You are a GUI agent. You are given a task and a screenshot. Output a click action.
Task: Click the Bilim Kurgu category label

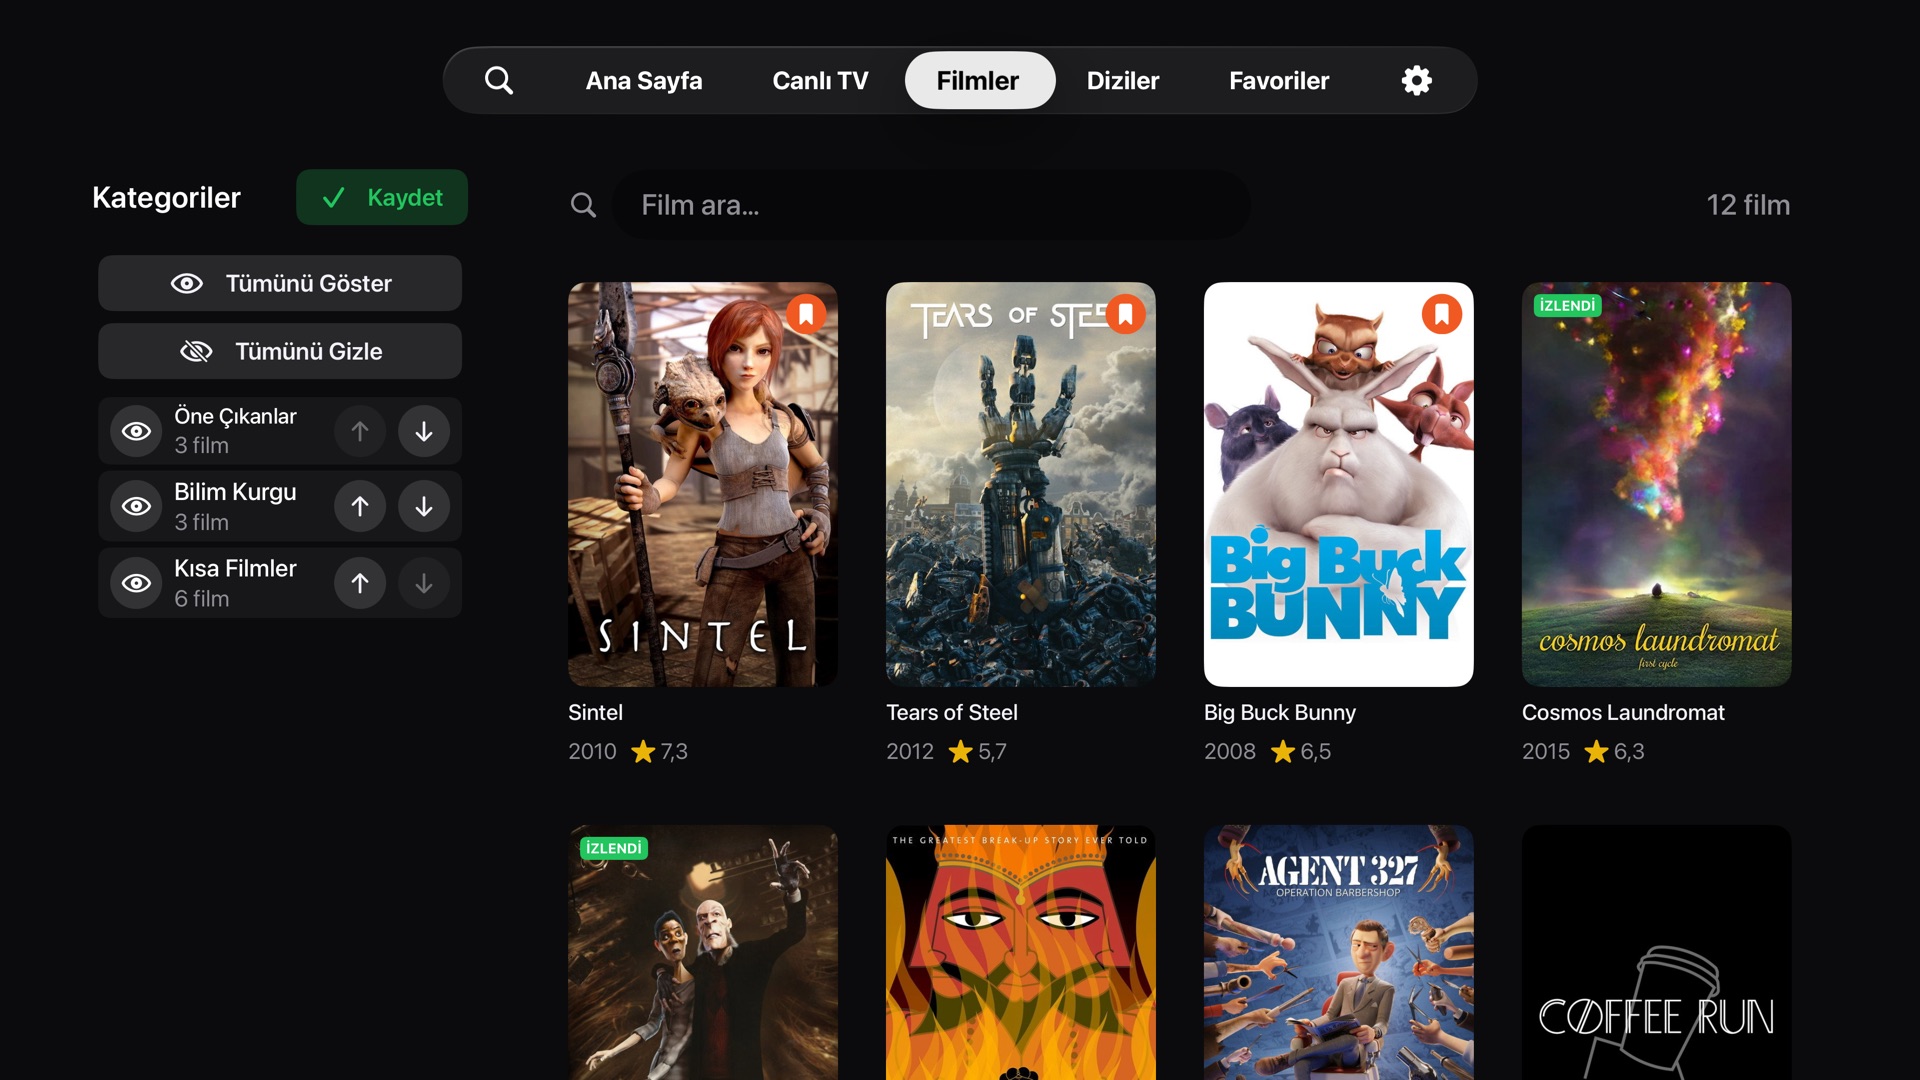[235, 492]
